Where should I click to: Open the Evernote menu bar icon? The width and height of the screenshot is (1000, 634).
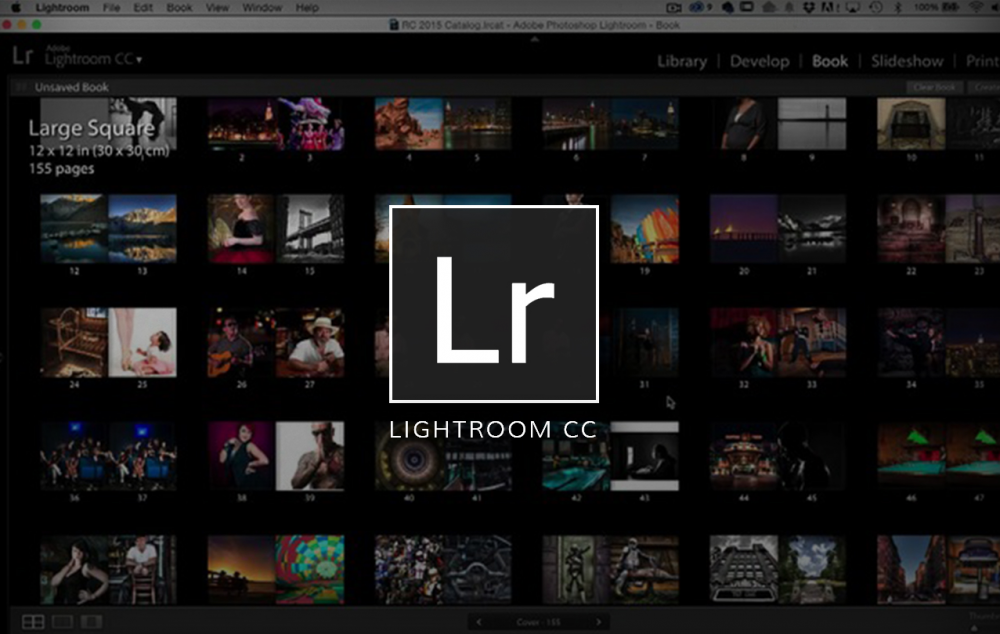tap(728, 8)
